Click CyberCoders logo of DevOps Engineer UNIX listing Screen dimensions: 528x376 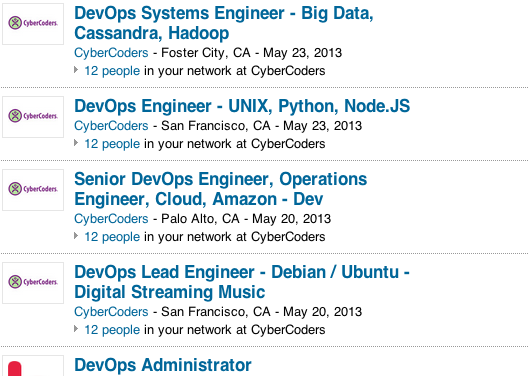point(33,116)
